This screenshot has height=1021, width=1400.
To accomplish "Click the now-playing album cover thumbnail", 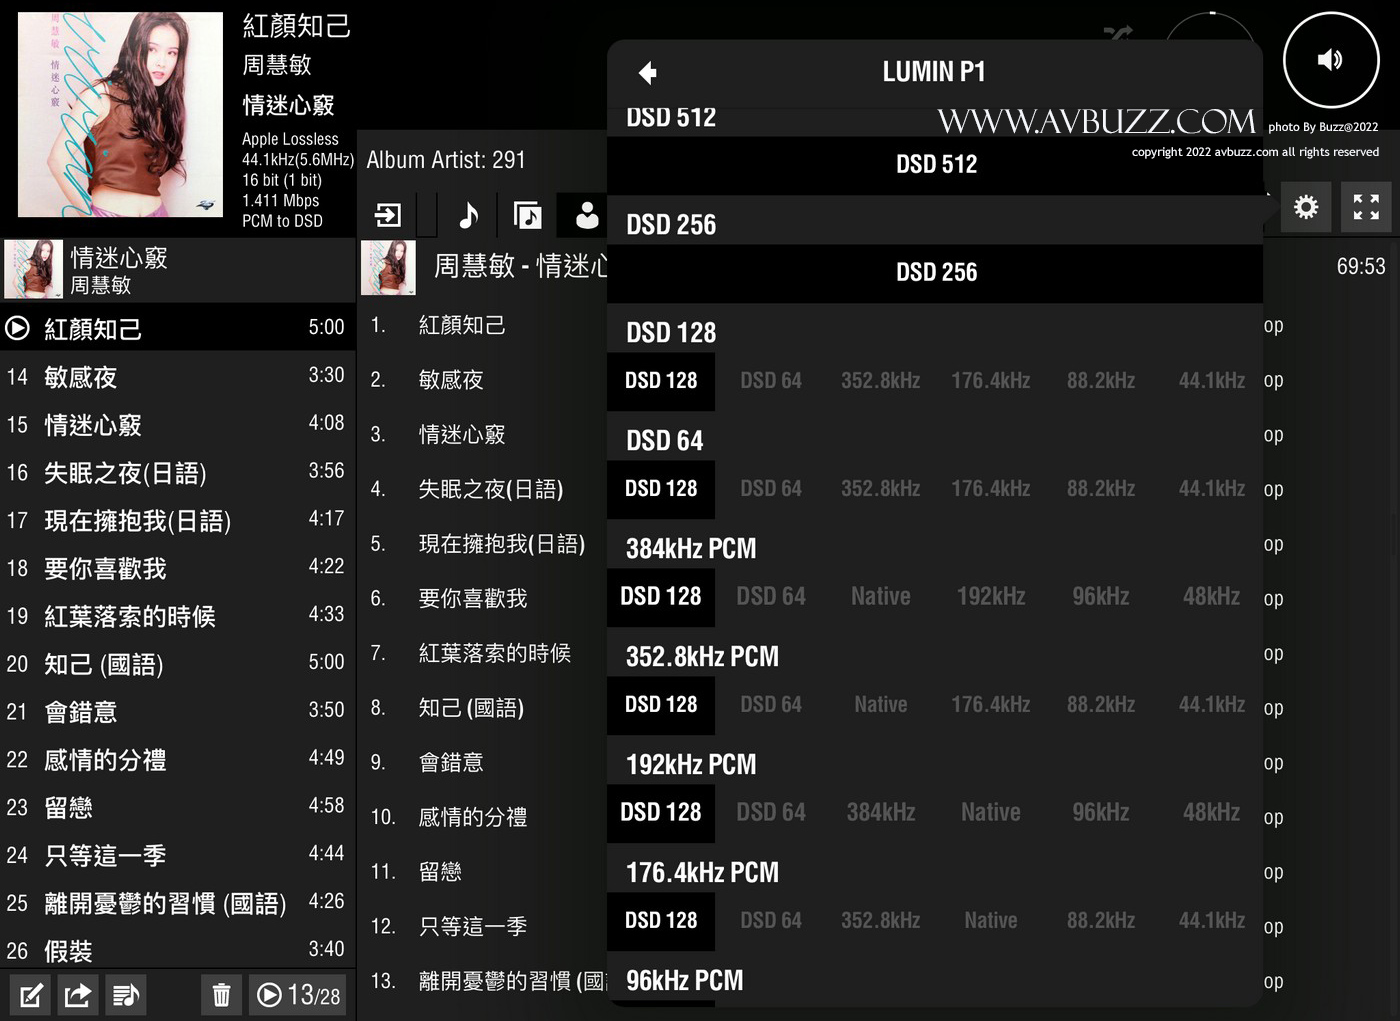I will click(x=120, y=114).
